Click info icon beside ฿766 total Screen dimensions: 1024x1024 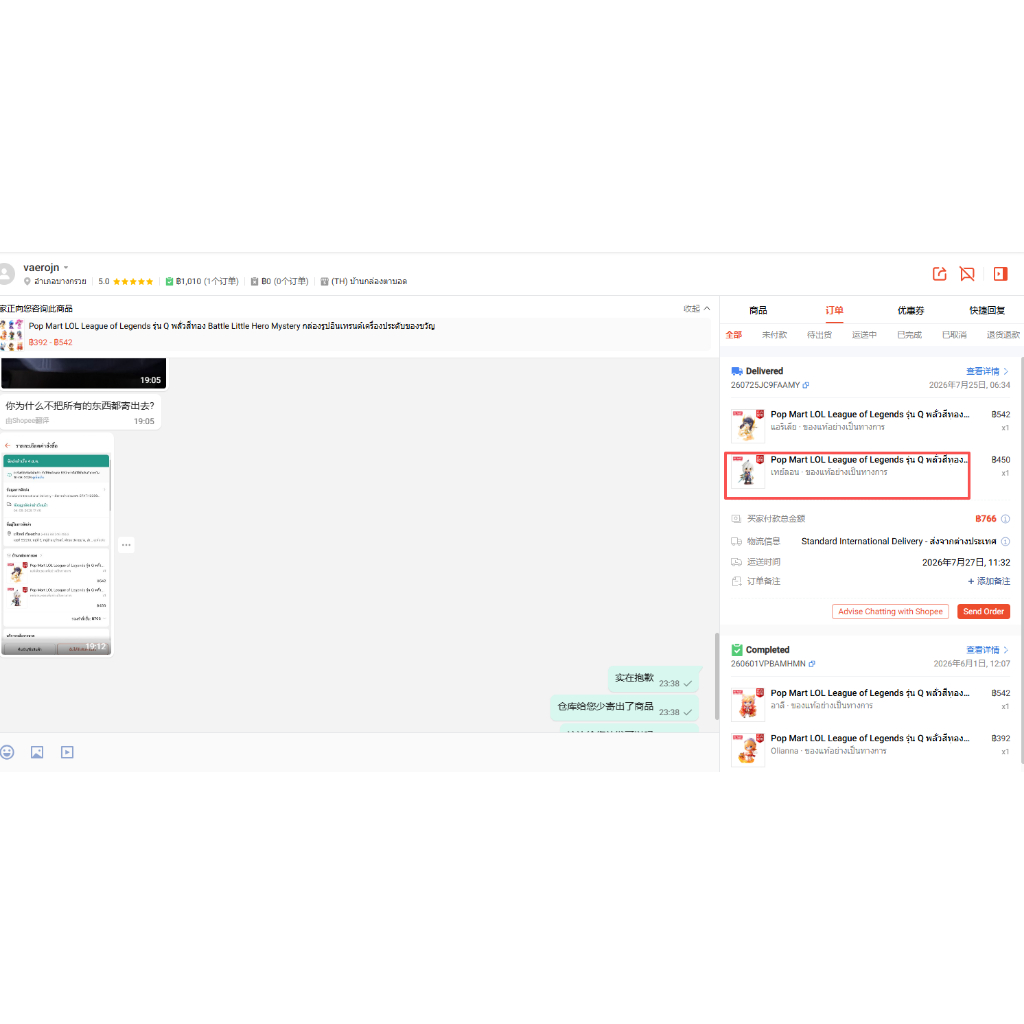click(1005, 519)
